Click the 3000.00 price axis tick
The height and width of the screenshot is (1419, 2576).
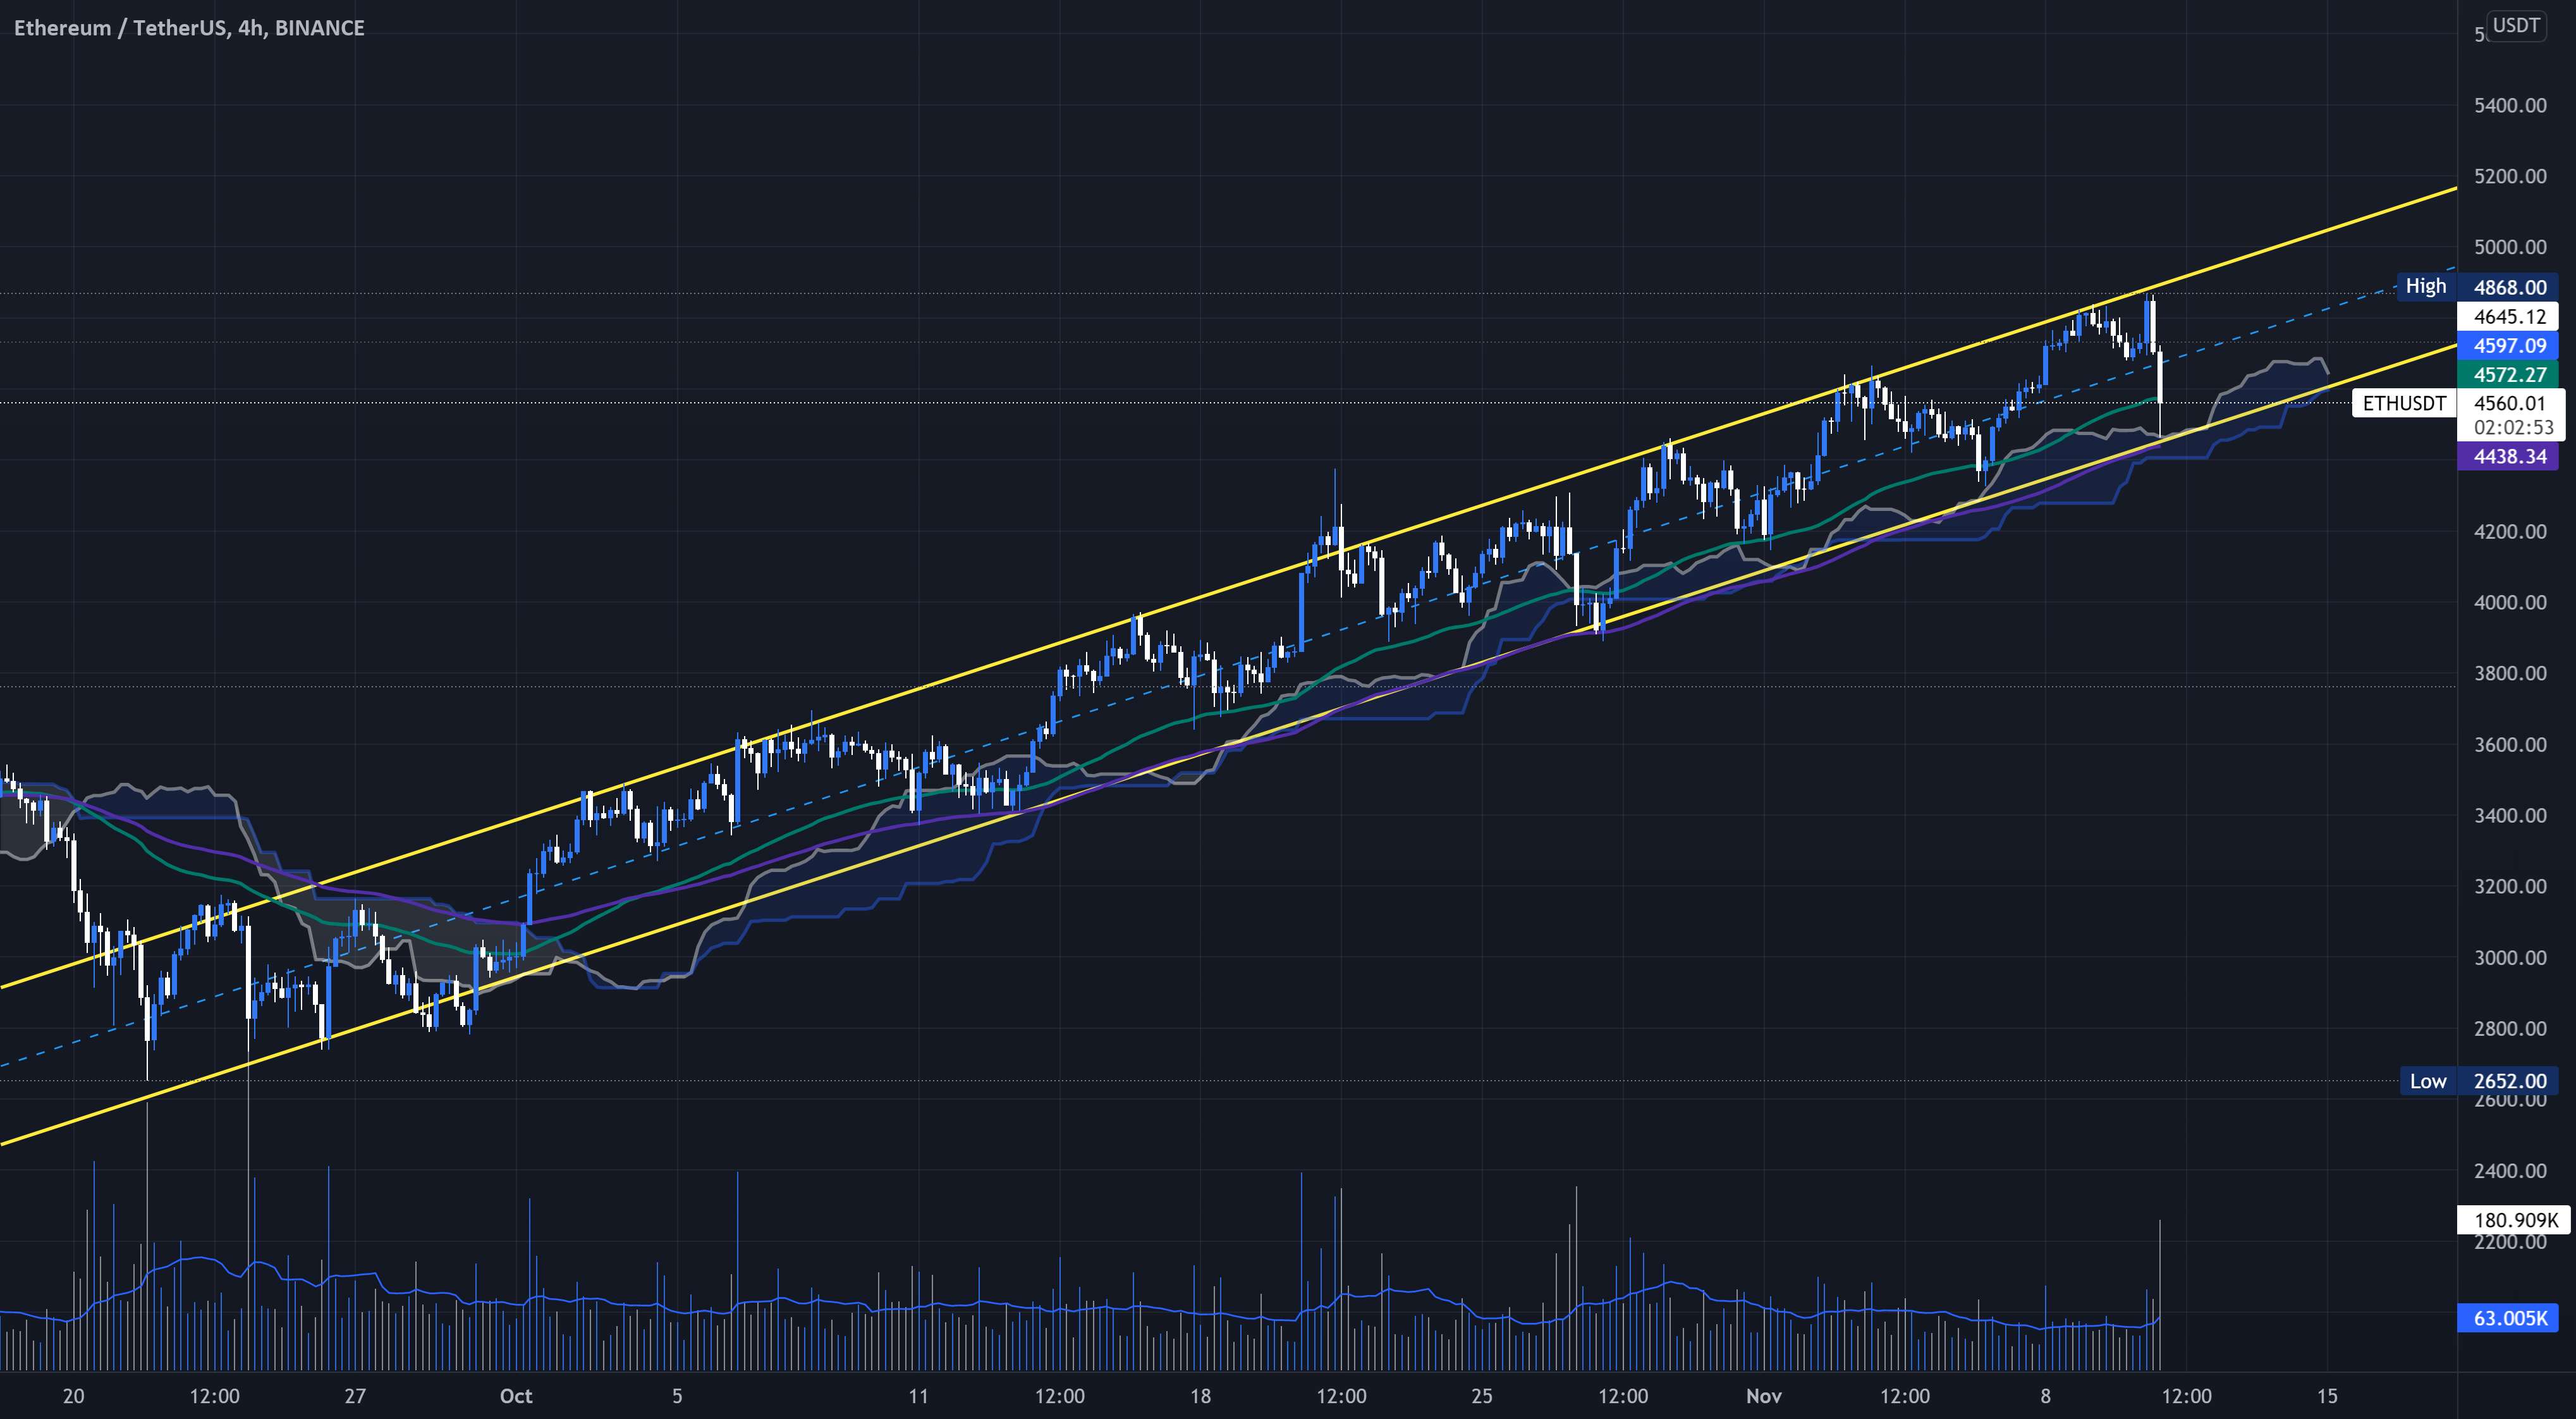(x=2510, y=957)
